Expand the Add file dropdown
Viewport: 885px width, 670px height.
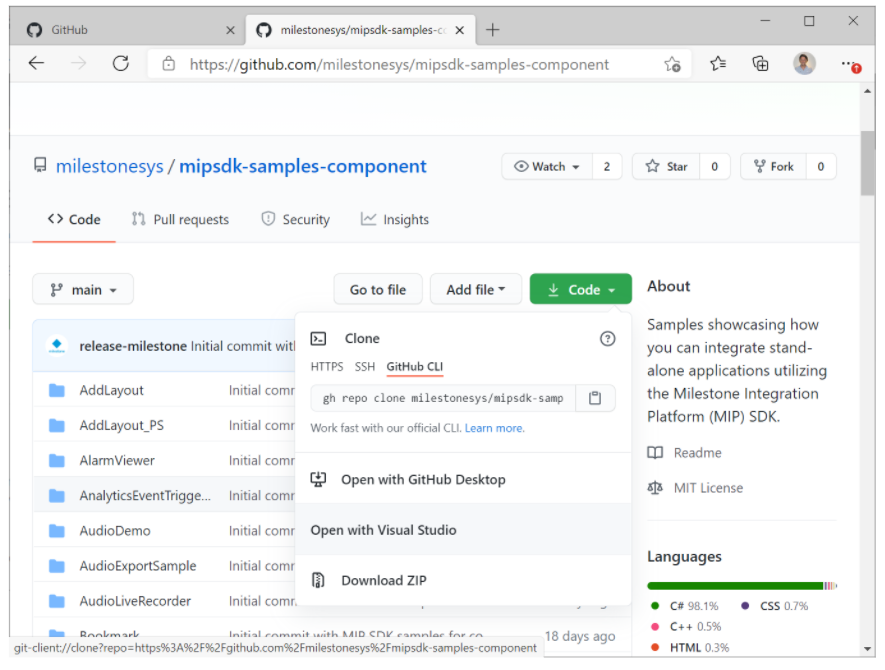pos(475,290)
